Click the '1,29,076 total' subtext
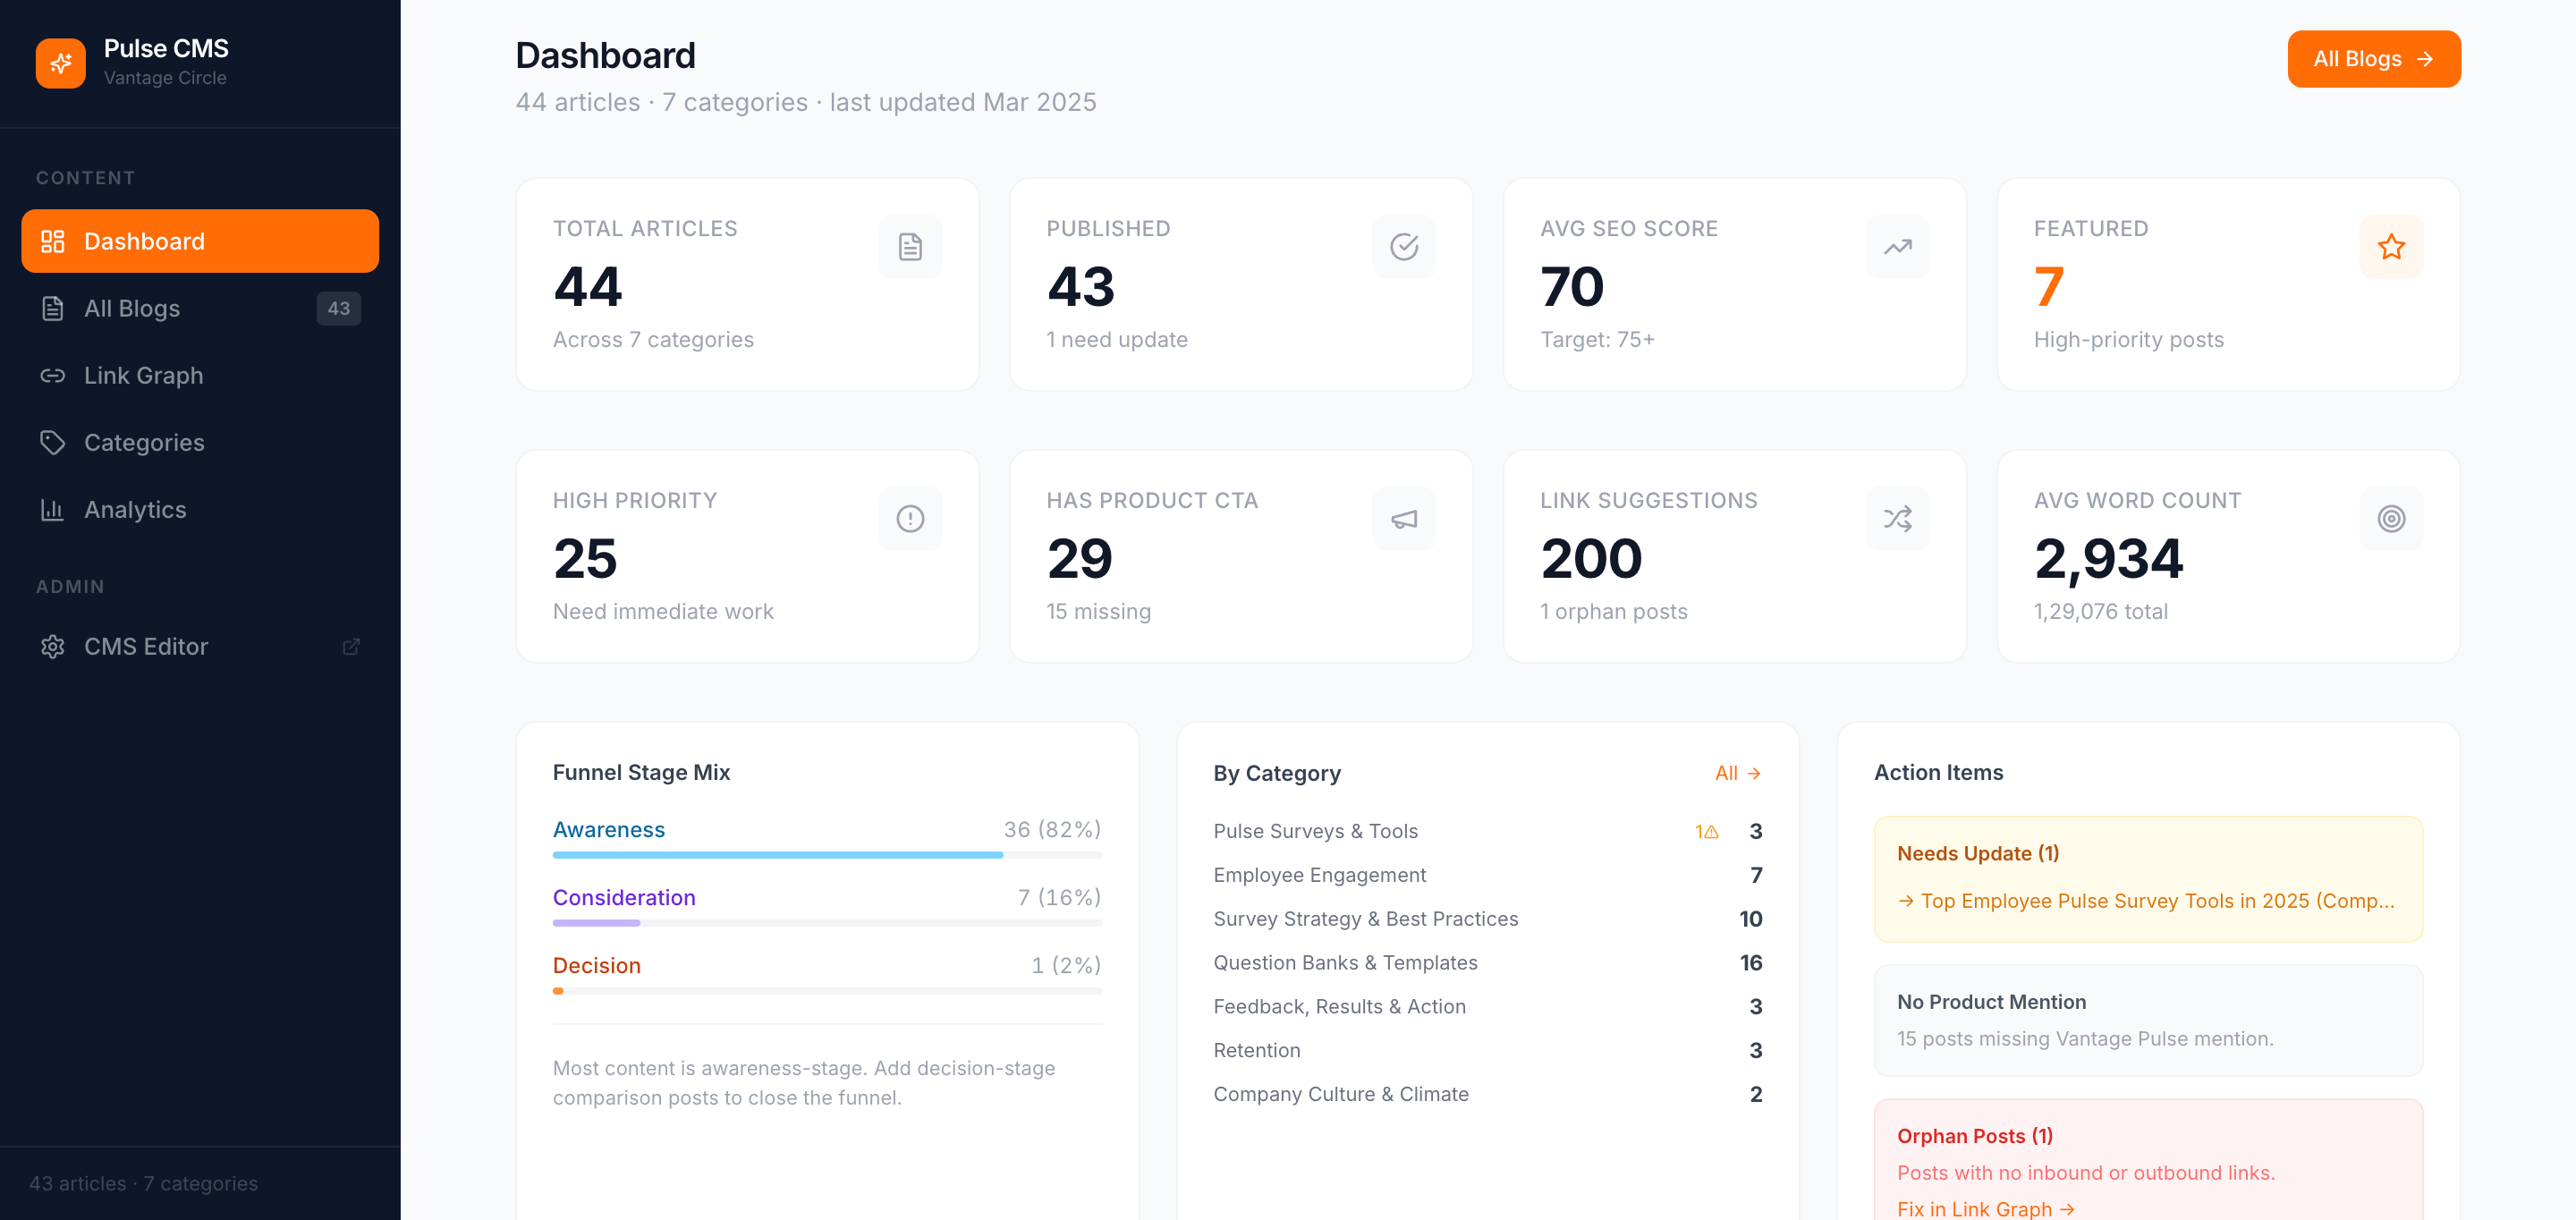Viewport: 2576px width, 1220px height. (x=2100, y=612)
